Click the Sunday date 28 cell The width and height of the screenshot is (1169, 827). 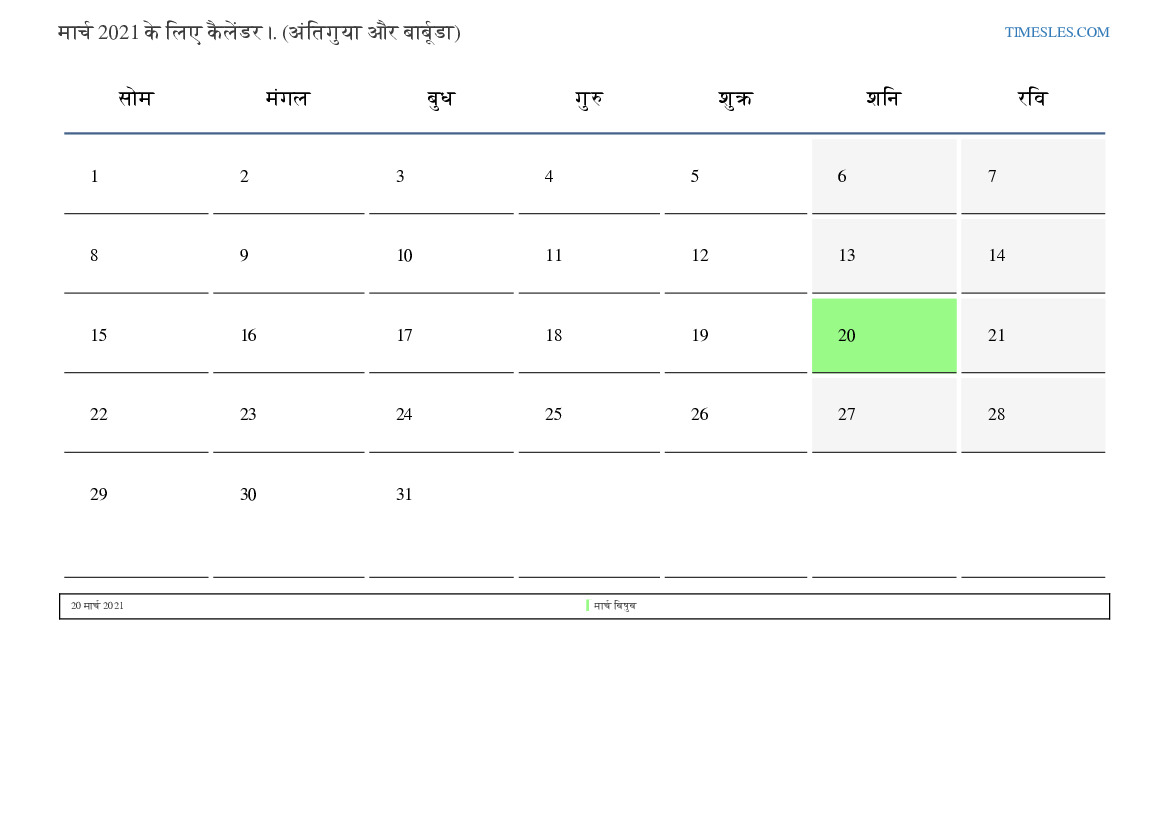(1032, 415)
